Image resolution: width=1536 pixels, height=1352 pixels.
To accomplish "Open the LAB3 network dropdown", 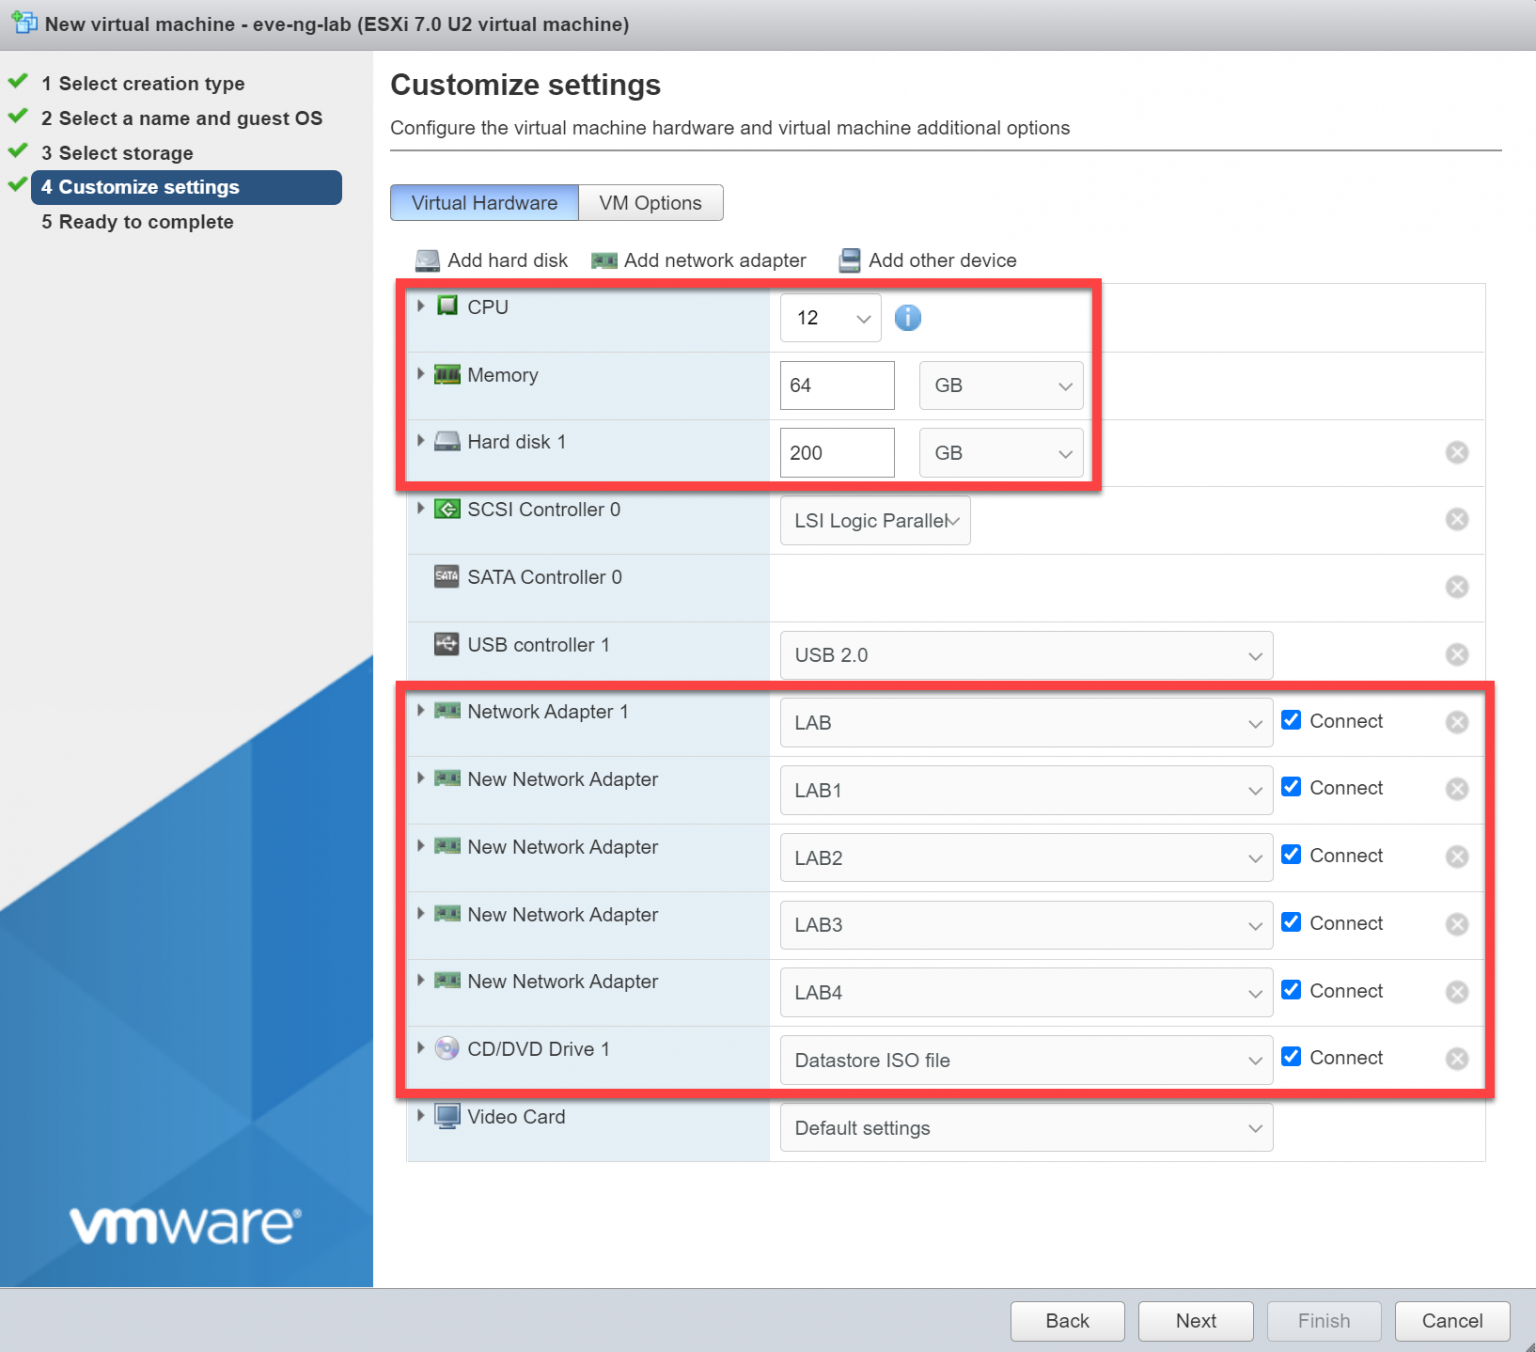I will pyautogui.click(x=1026, y=926).
